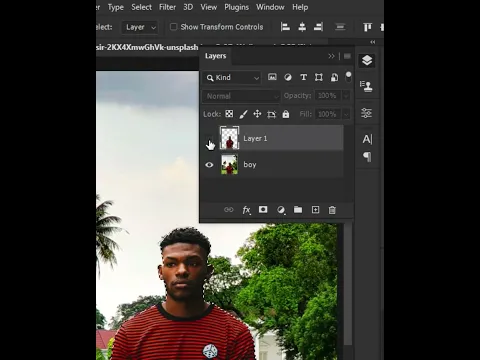Click the Opacity value field
This screenshot has width=480, height=360.
[328, 96]
